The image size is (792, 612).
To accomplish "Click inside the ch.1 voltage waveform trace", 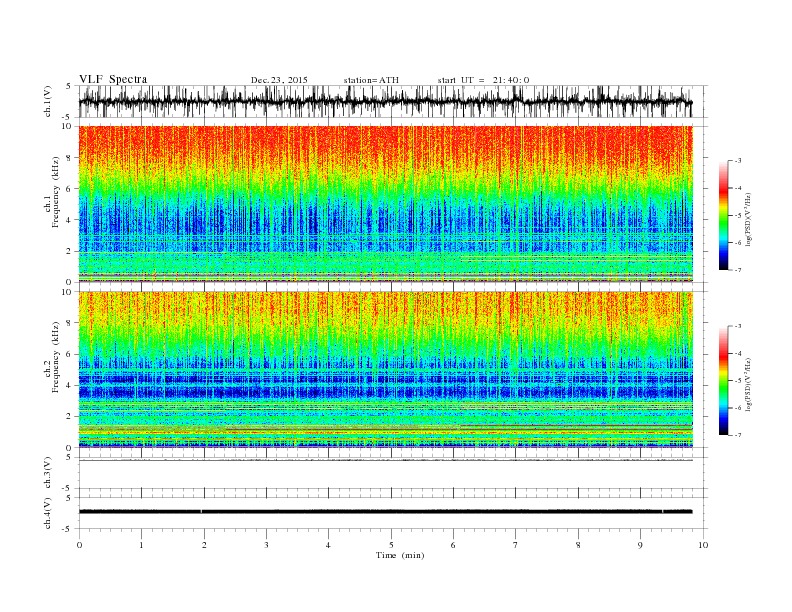I will coord(385,101).
